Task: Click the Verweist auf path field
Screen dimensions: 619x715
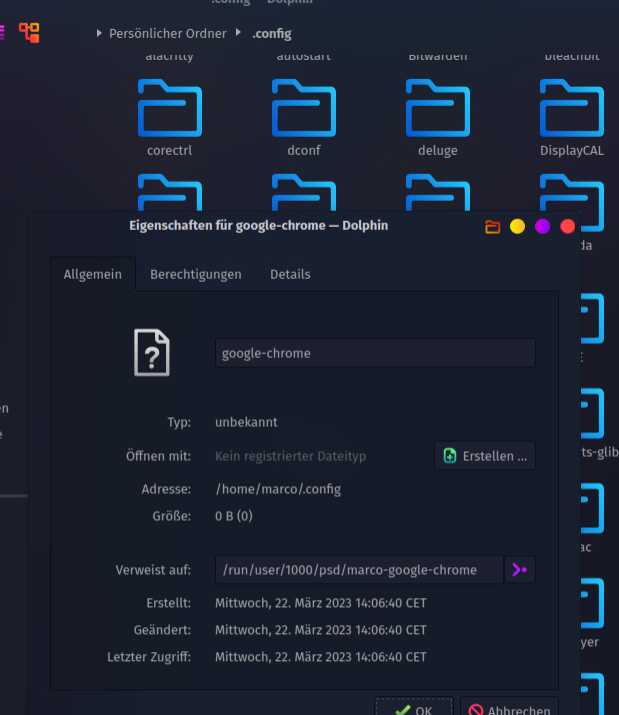Action: click(359, 570)
